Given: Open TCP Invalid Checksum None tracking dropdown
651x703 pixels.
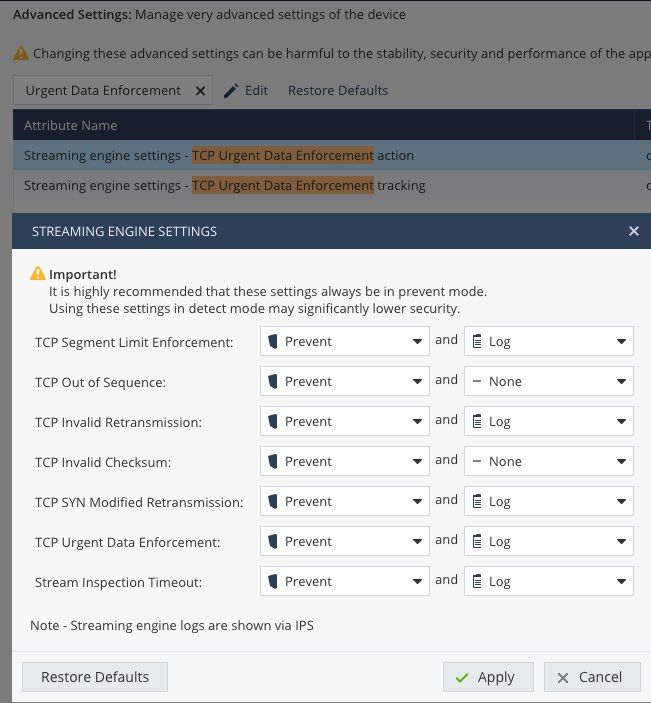Looking at the screenshot, I should (549, 461).
